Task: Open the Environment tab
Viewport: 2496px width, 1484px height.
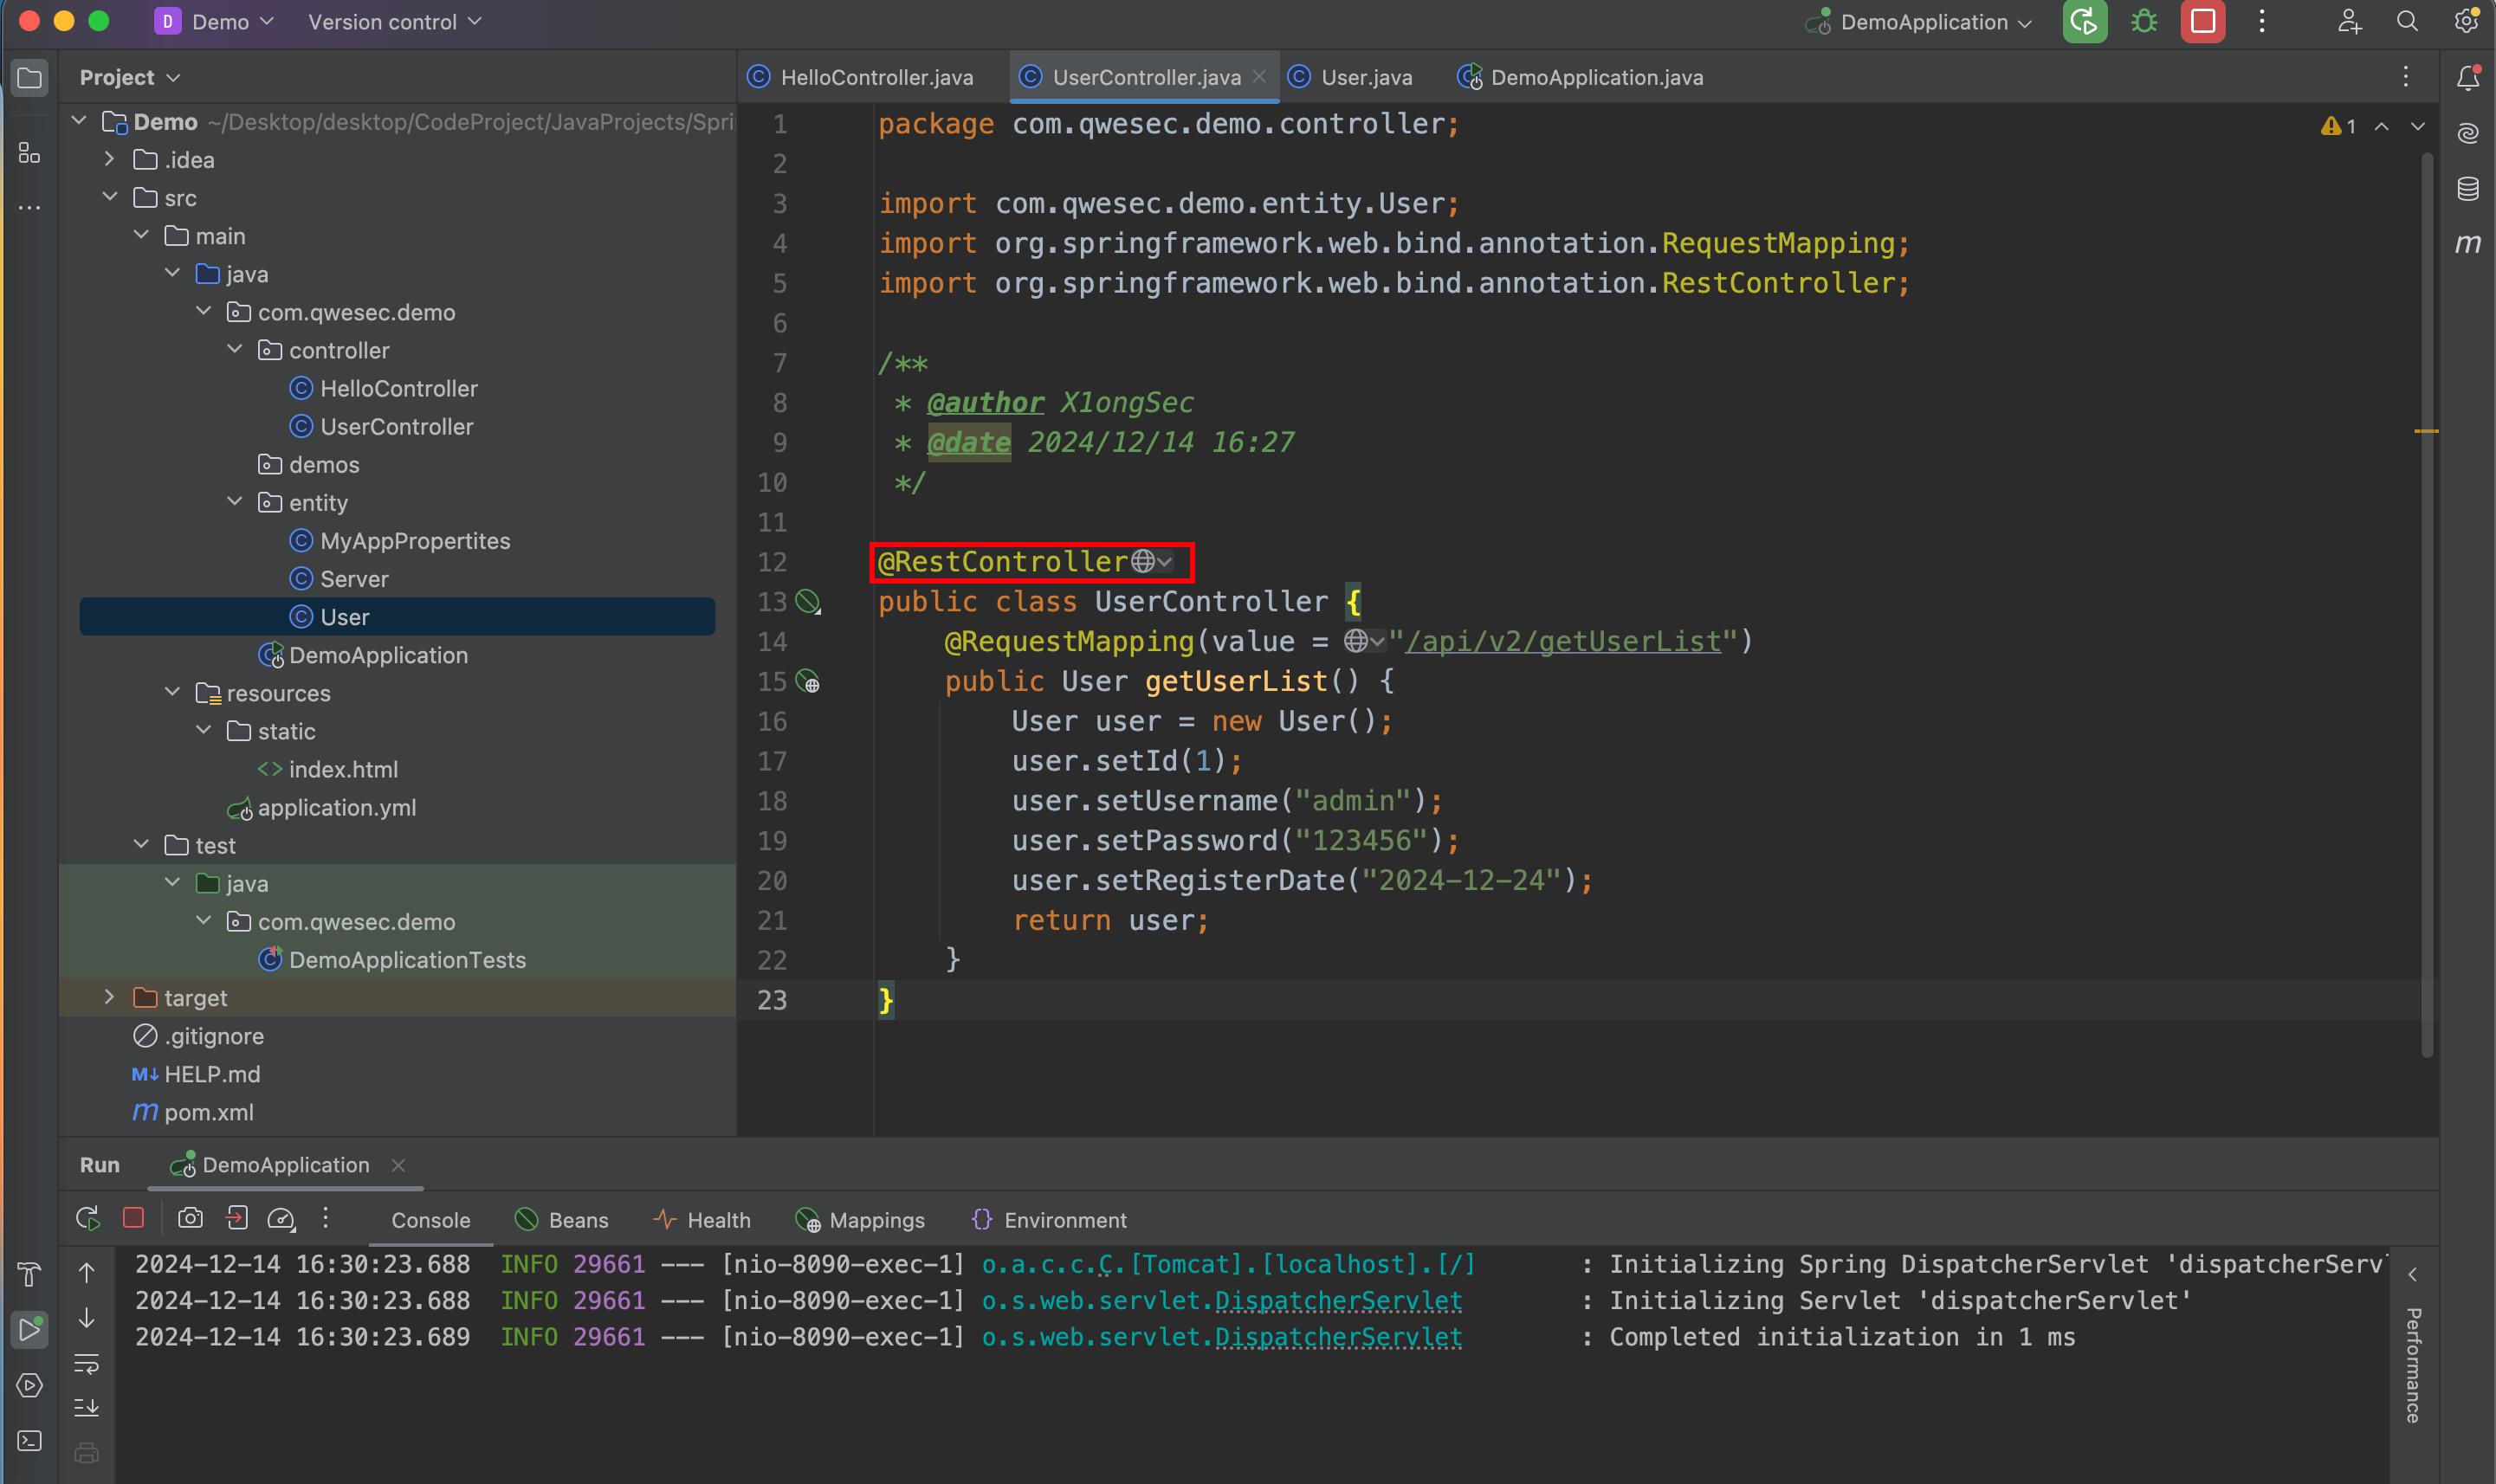Action: pos(1049,1220)
